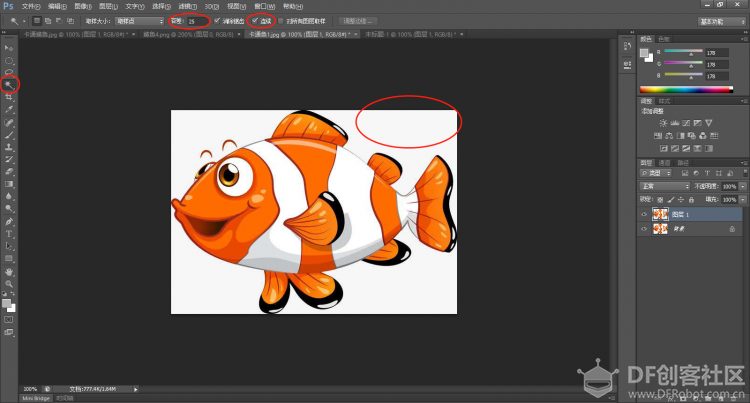The width and height of the screenshot is (750, 403).
Task: Click Intersect with Selection mode icon
Action: (70, 21)
